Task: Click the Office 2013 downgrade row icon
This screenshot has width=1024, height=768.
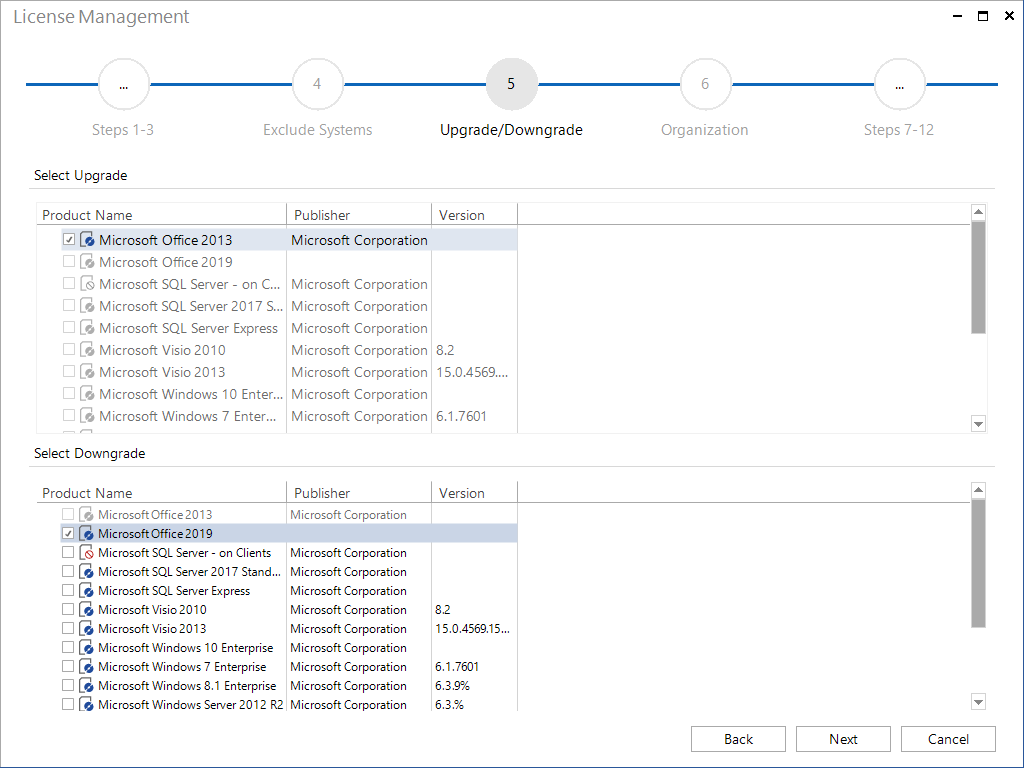Action: tap(86, 515)
